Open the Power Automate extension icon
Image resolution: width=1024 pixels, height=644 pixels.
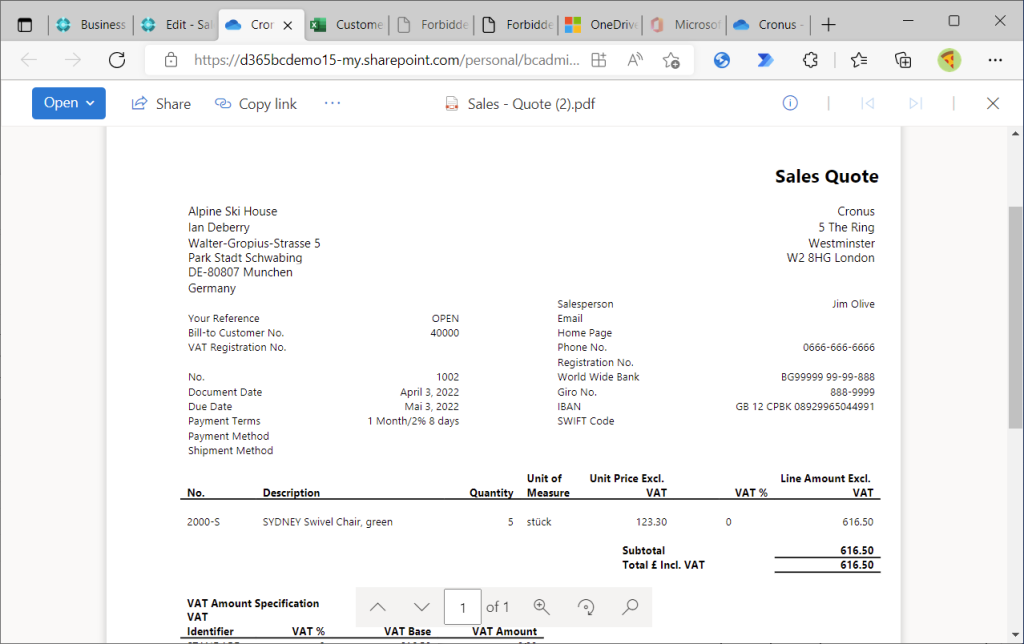[x=765, y=60]
